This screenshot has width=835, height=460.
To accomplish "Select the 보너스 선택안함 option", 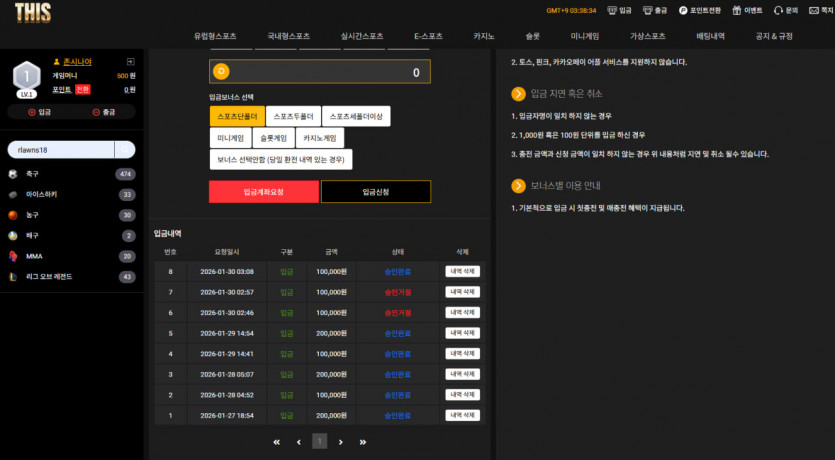I will coord(281,159).
